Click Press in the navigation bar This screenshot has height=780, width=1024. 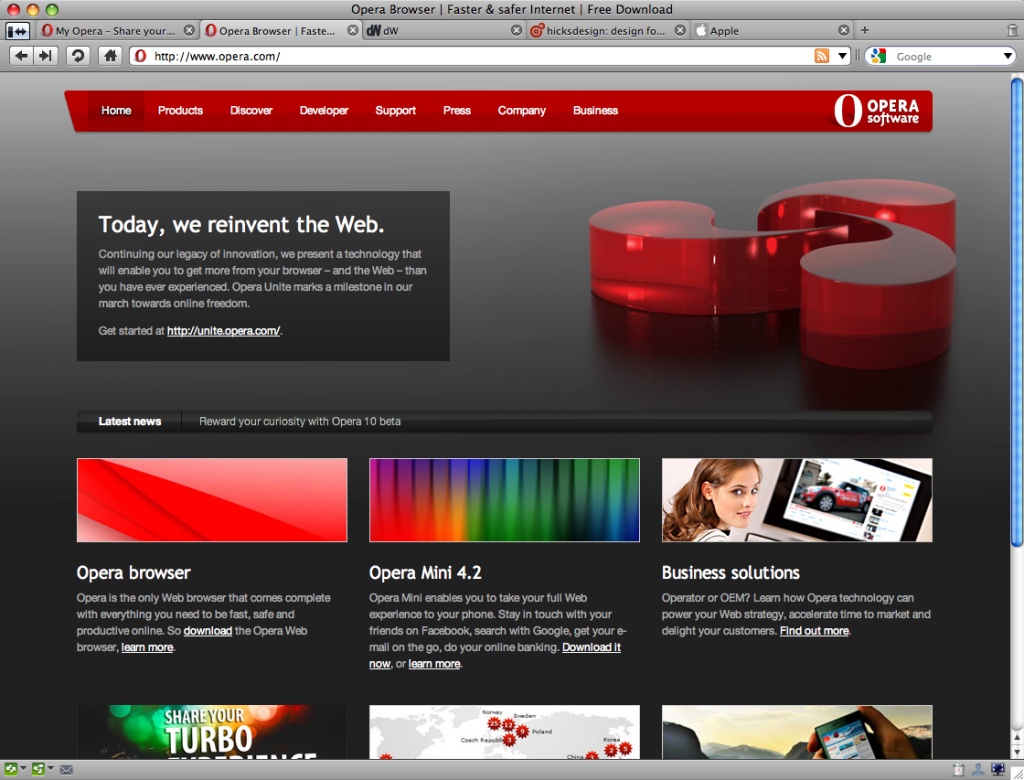pos(457,110)
